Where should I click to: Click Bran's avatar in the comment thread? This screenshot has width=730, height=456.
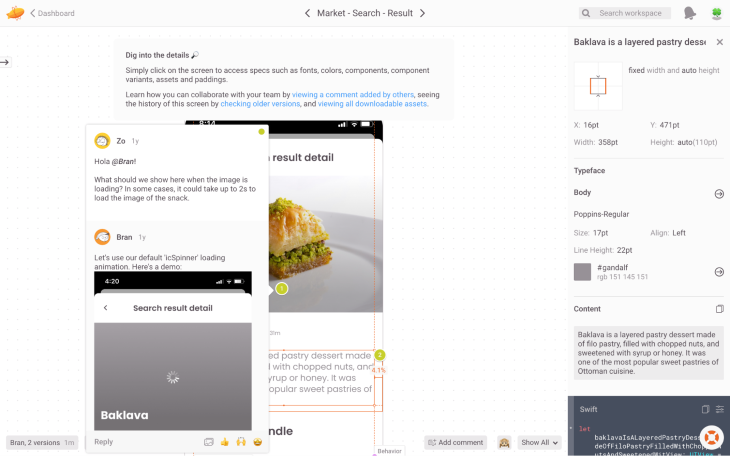(x=102, y=237)
